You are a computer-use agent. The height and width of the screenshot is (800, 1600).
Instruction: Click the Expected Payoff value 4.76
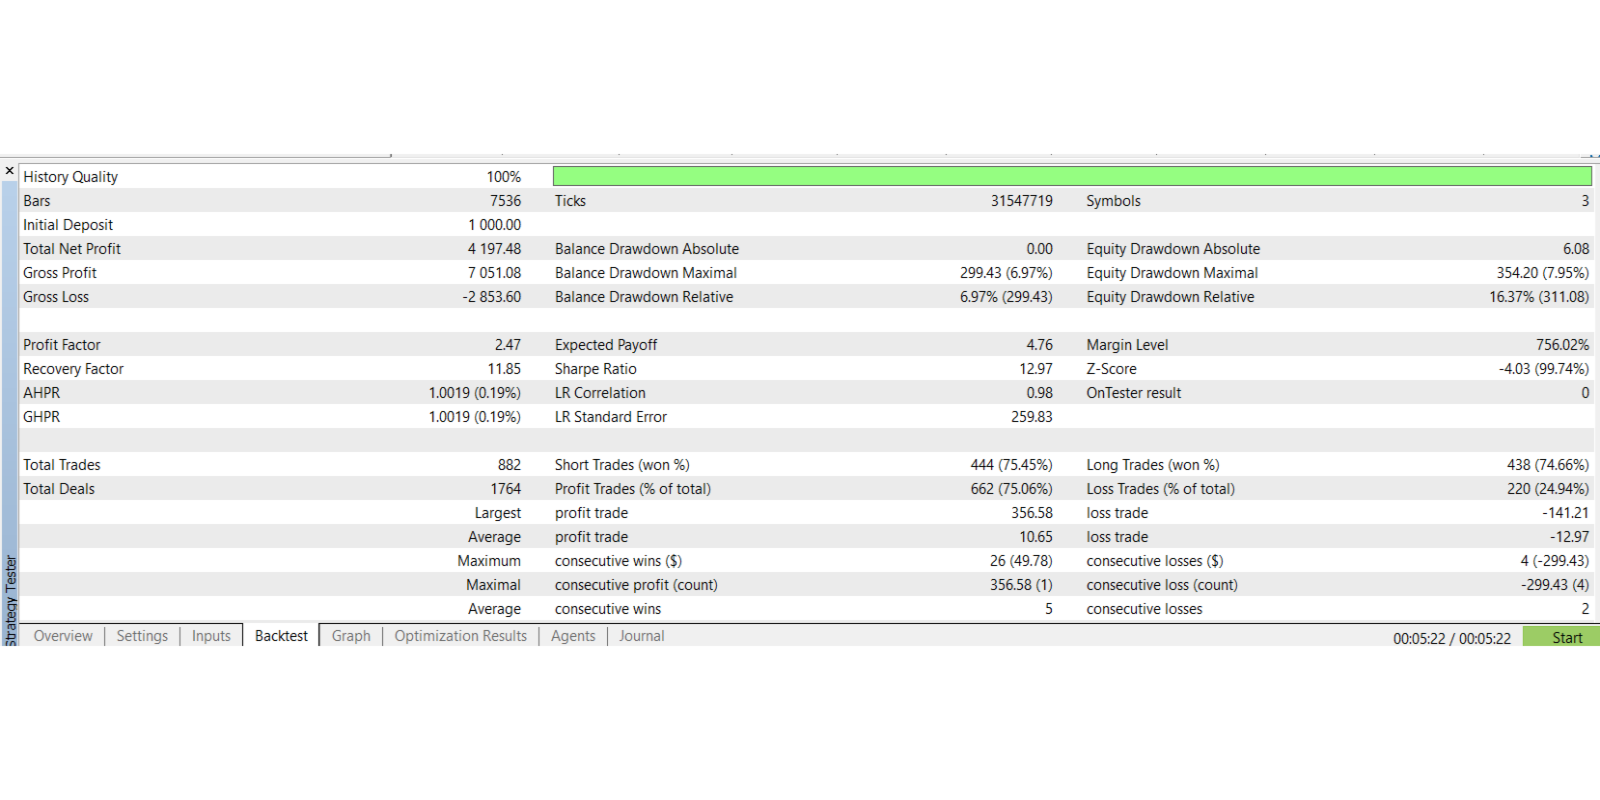pos(1040,345)
